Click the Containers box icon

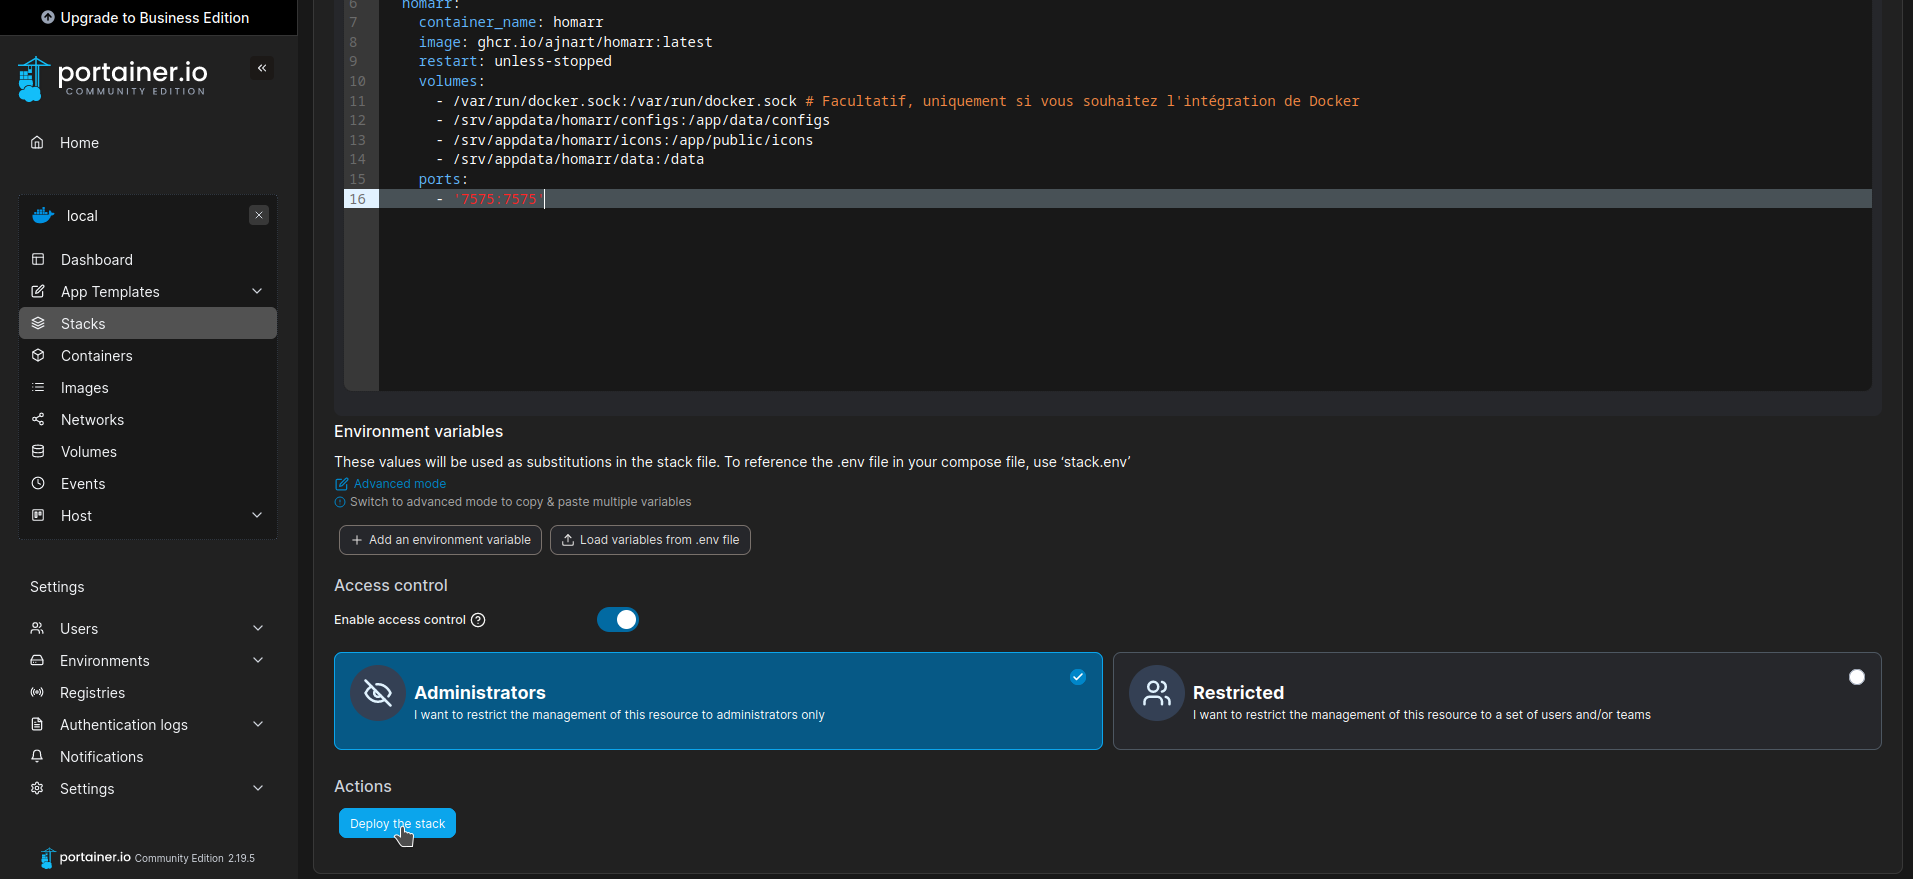38,355
